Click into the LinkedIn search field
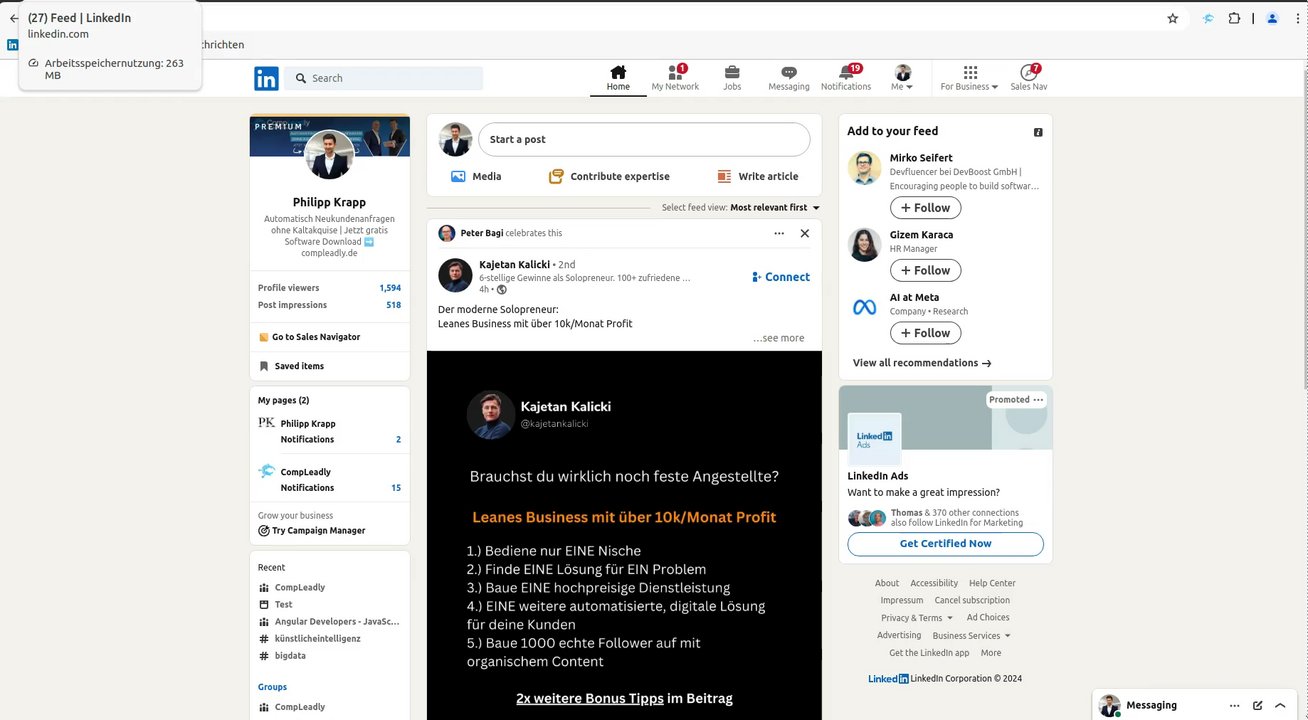1308x720 pixels. [383, 78]
